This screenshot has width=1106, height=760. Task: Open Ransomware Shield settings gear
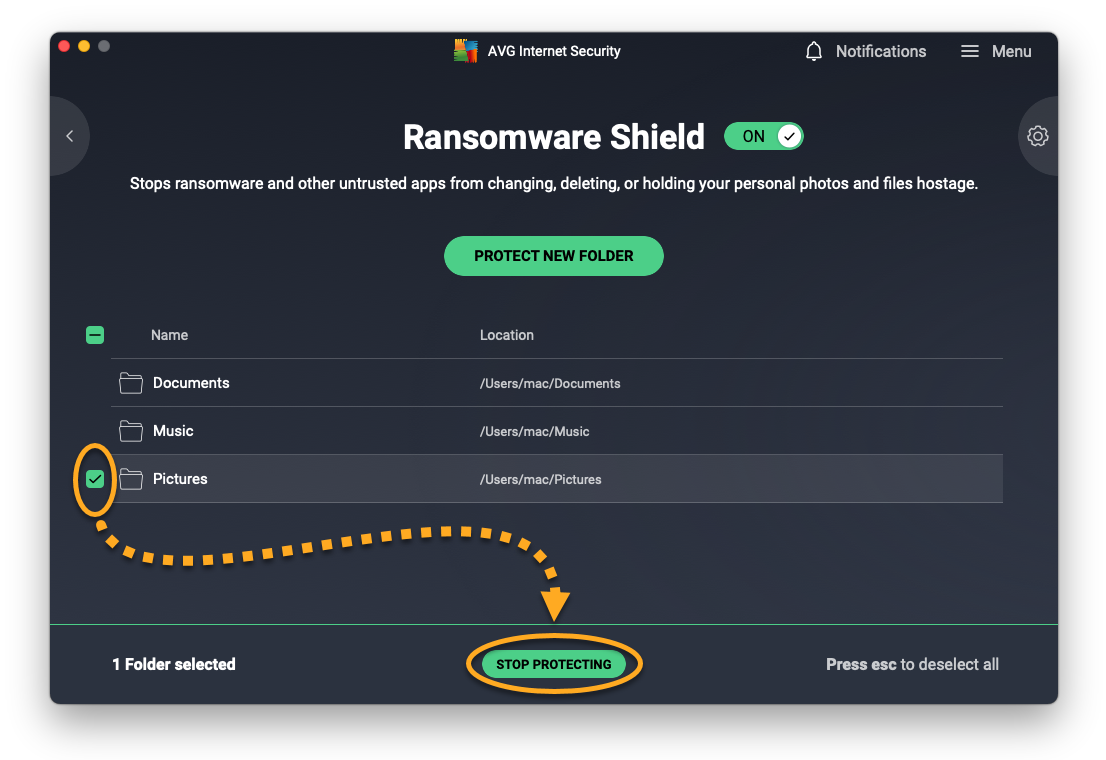point(1038,136)
